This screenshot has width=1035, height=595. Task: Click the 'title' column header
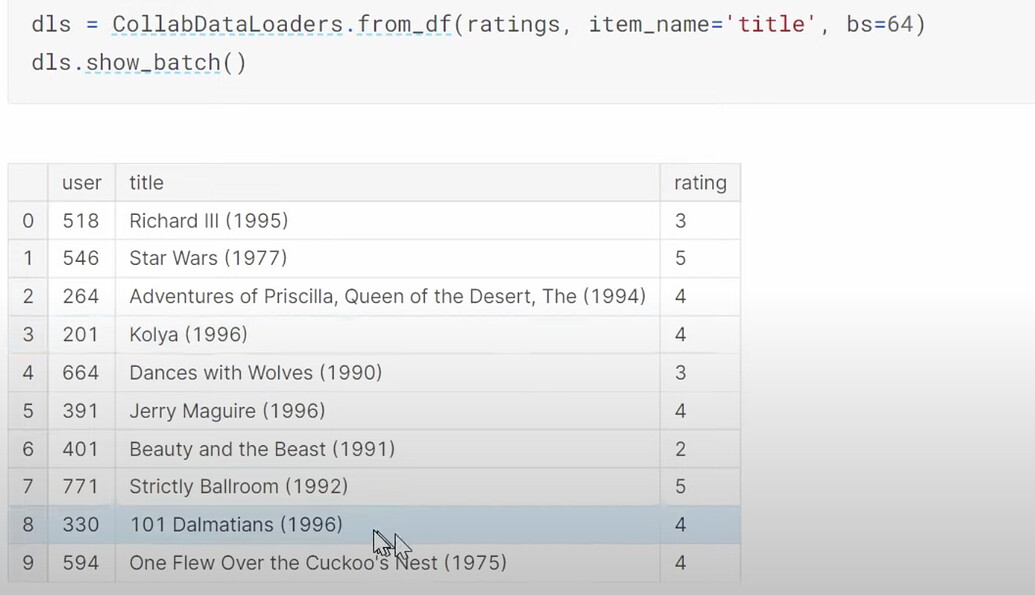[146, 183]
